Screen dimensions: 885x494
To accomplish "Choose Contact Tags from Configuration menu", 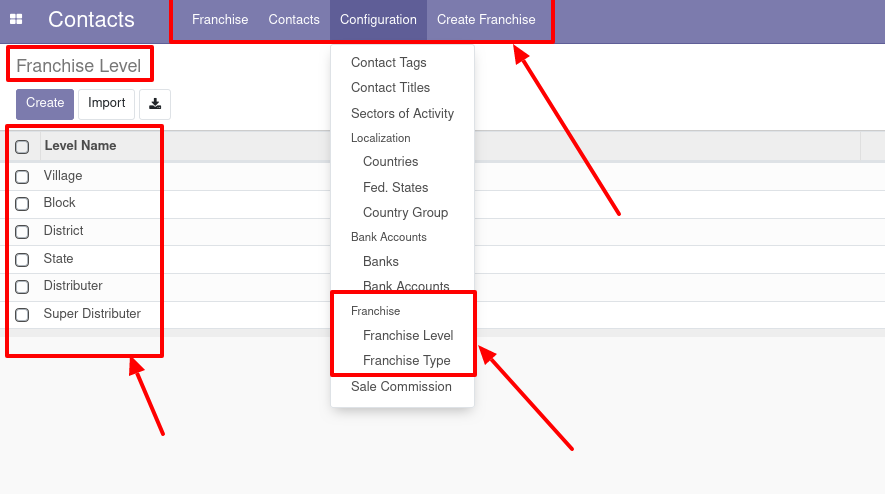I will (389, 62).
